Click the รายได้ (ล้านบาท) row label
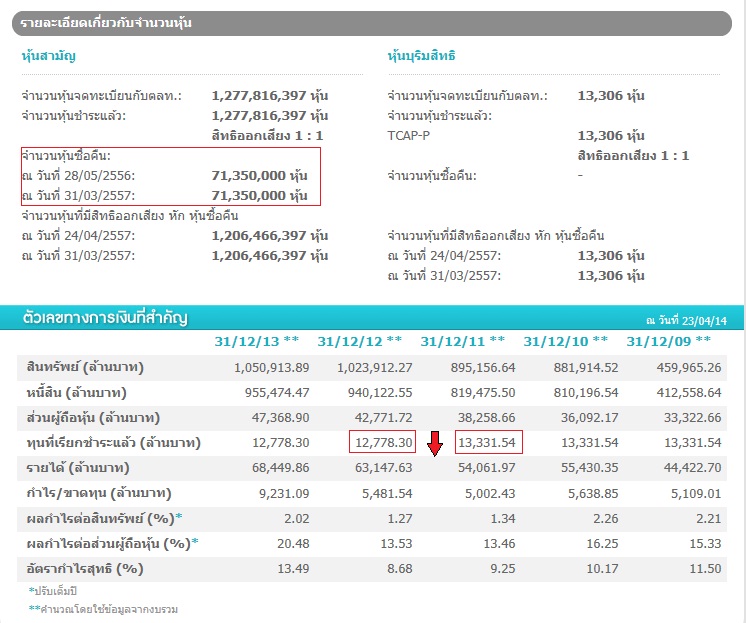Image resolution: width=746 pixels, height=623 pixels. (78, 468)
